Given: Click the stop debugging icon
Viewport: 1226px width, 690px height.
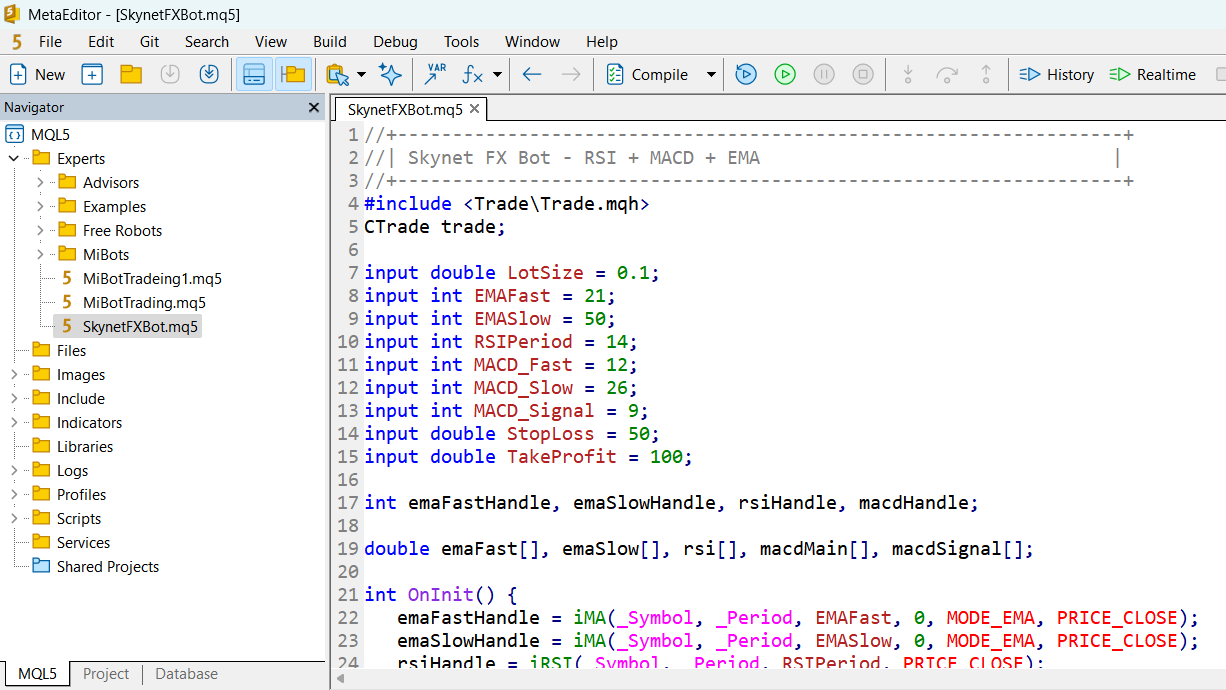Looking at the screenshot, I should tap(863, 74).
